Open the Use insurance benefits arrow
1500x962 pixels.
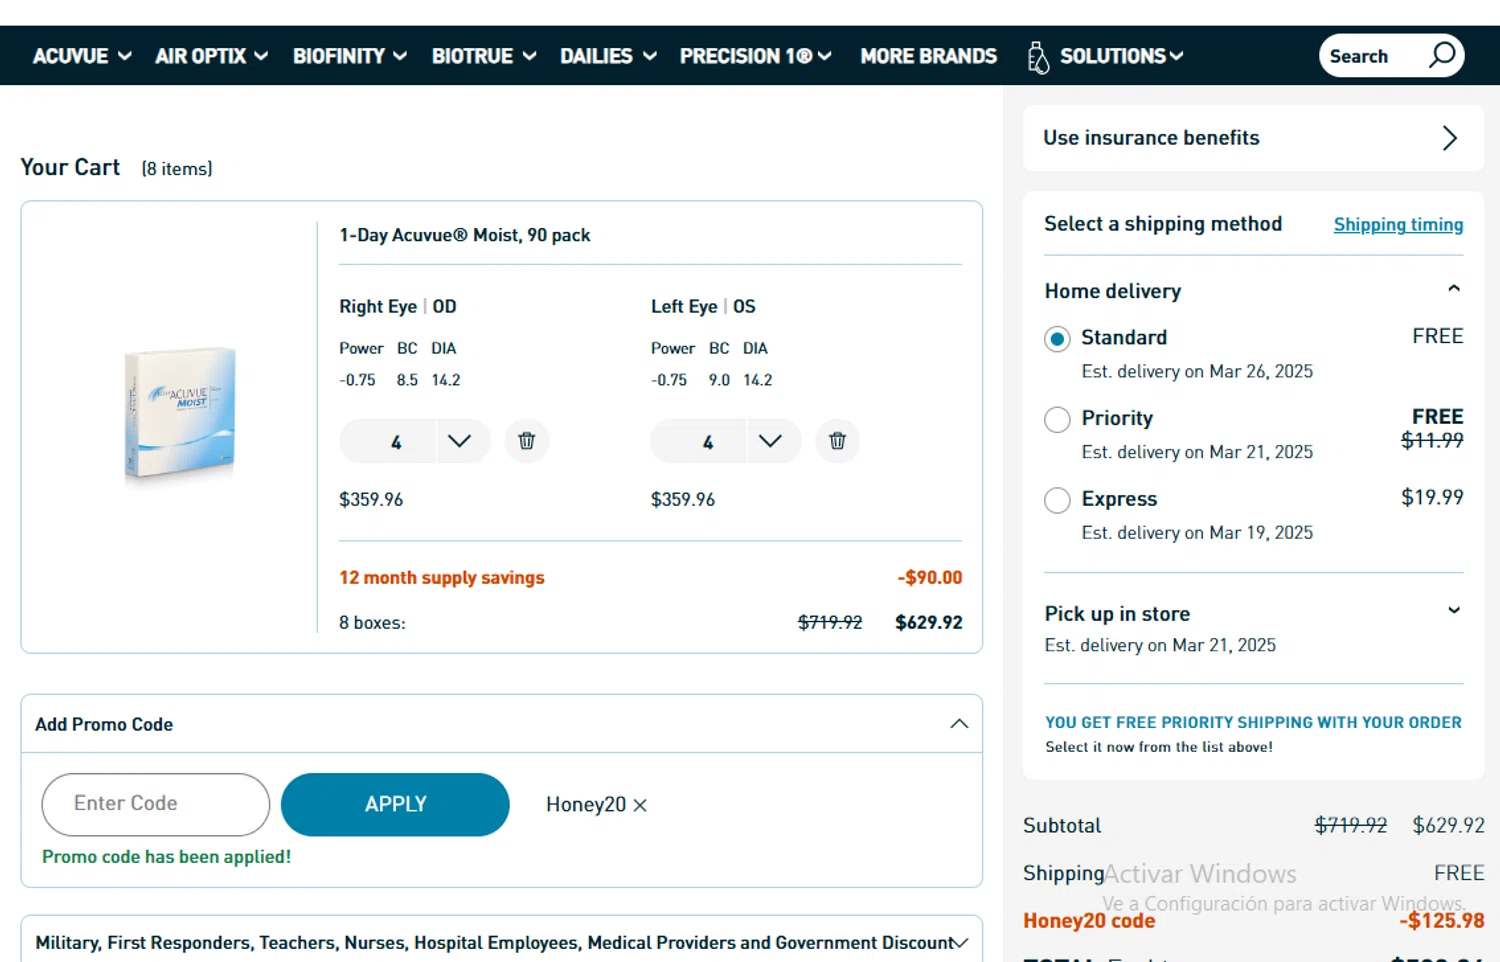tap(1449, 138)
